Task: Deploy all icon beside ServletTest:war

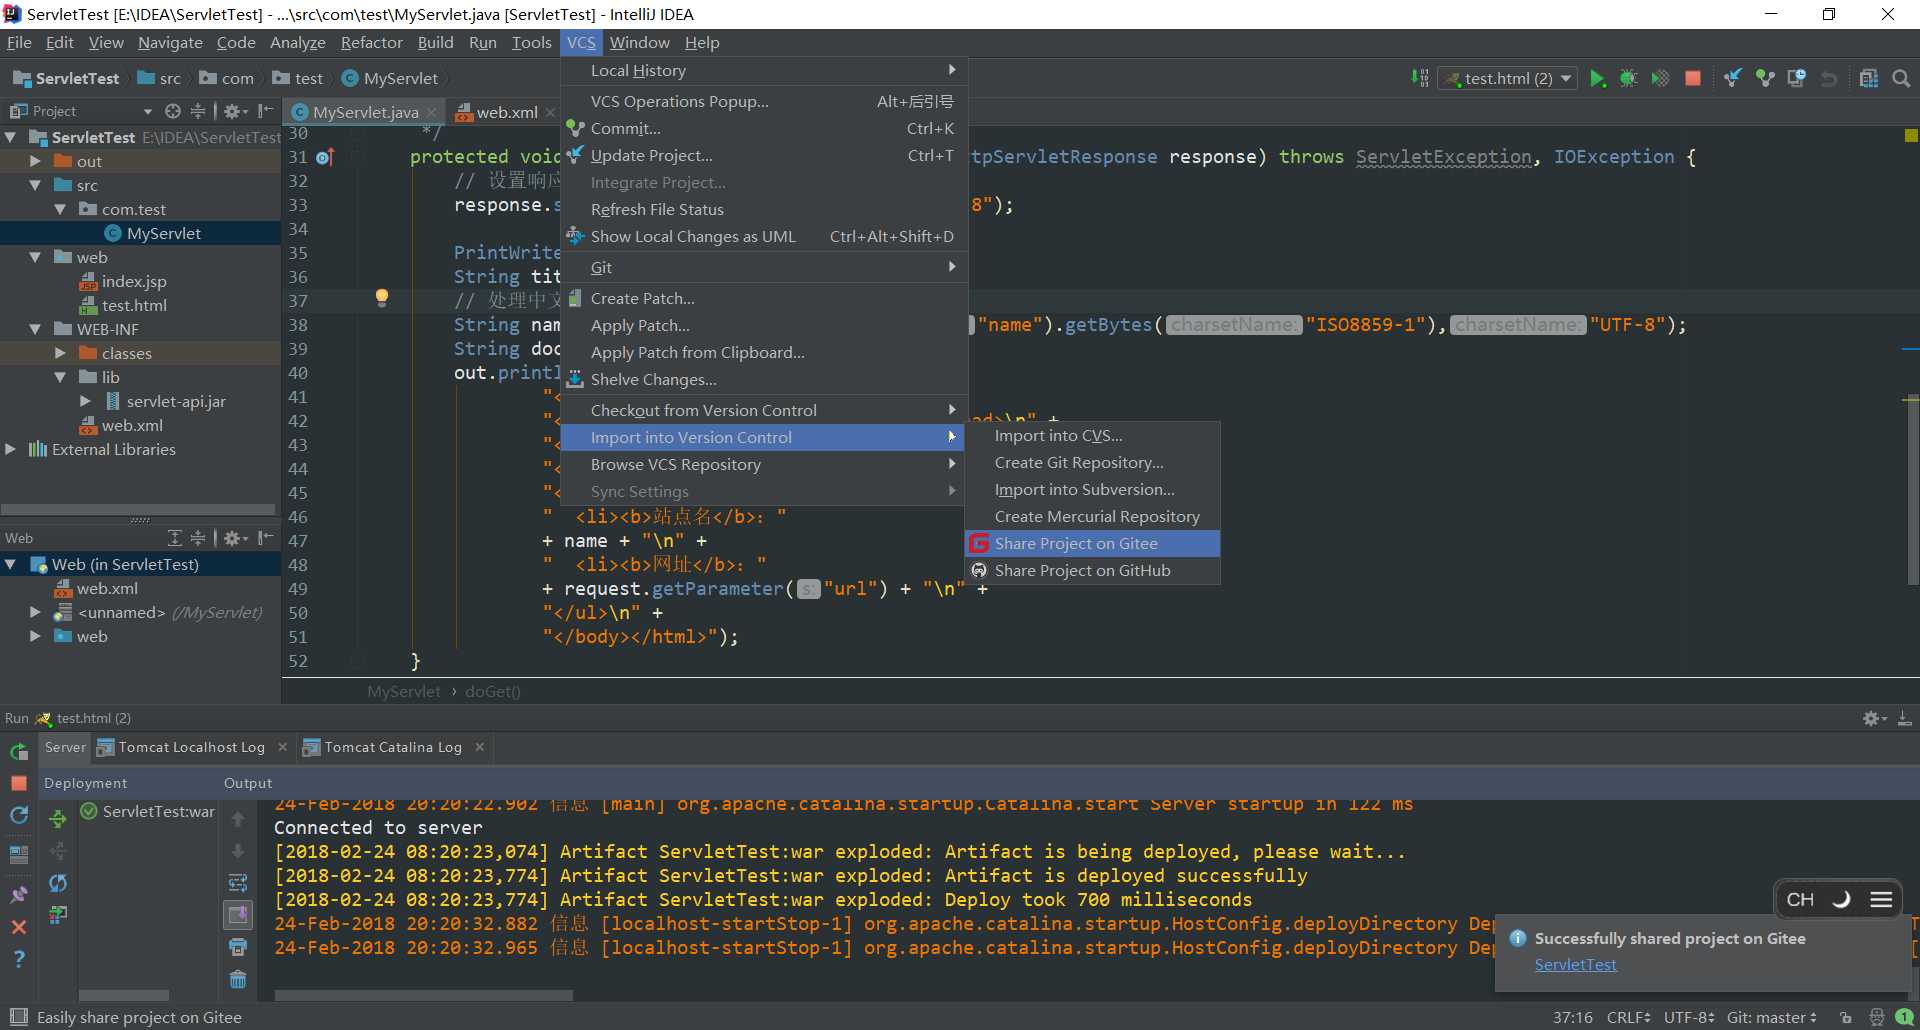Action: (x=58, y=819)
